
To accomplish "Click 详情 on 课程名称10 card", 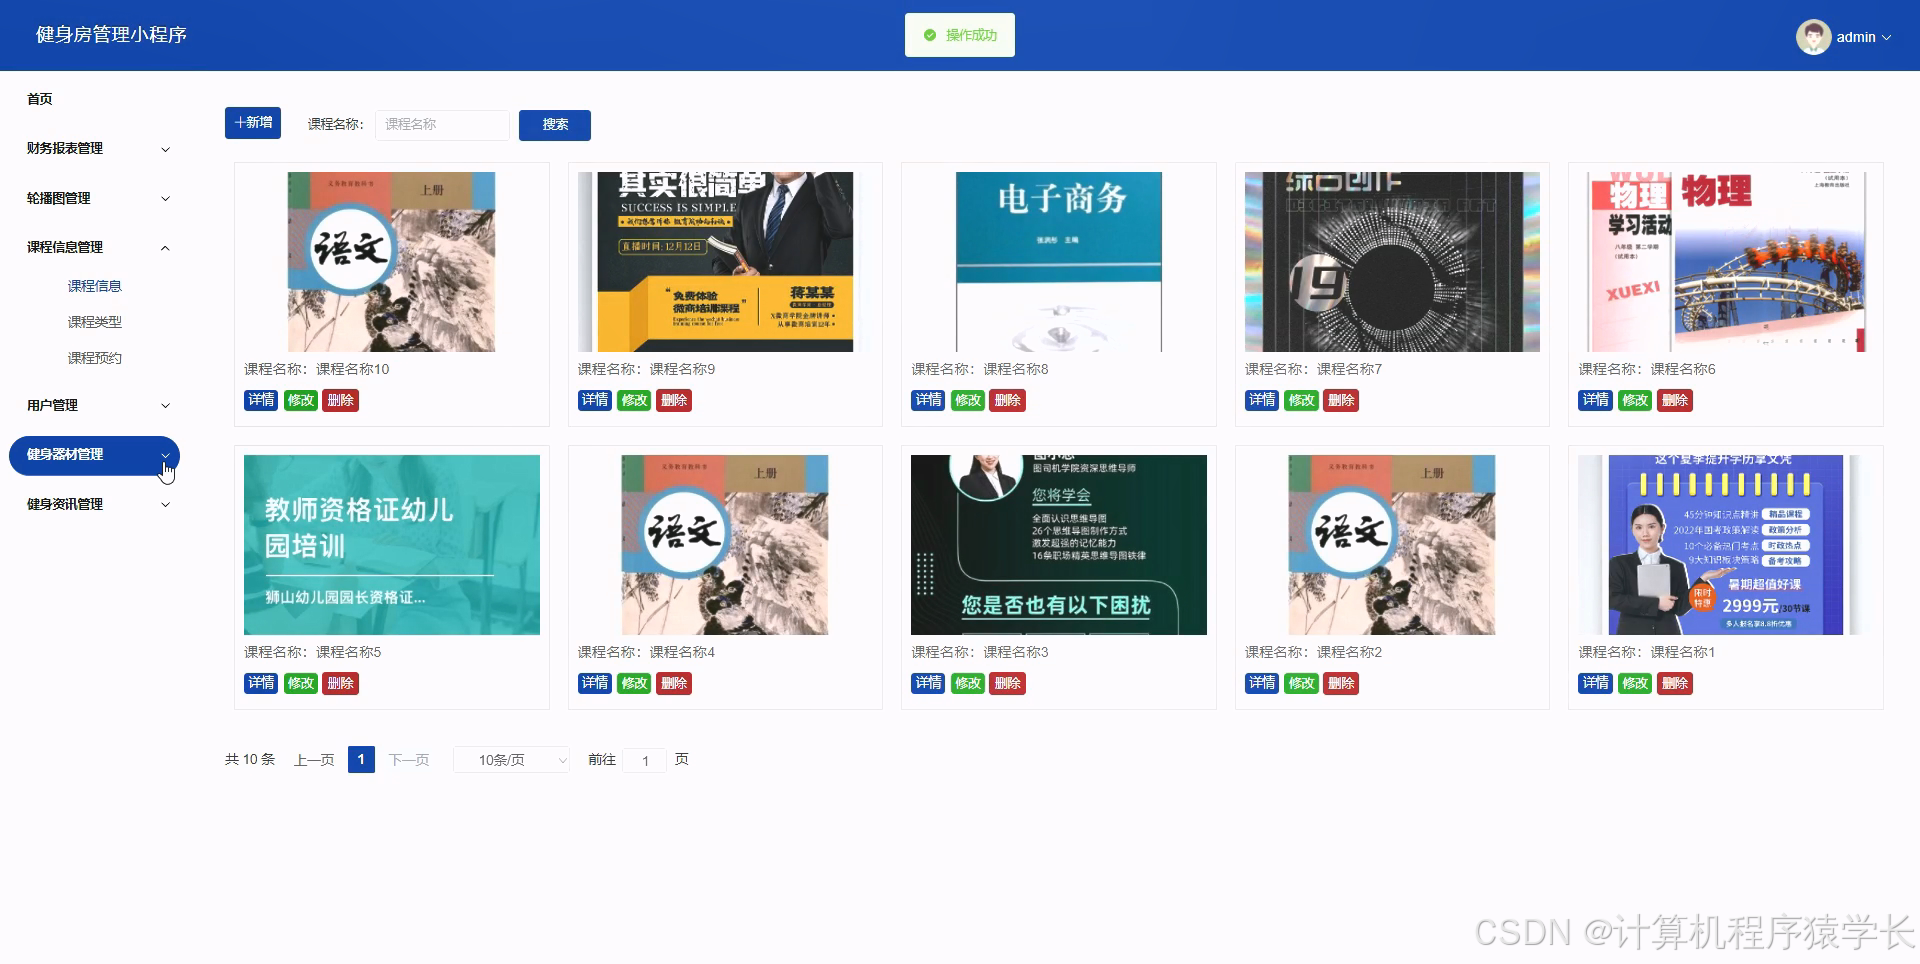I will (x=260, y=400).
